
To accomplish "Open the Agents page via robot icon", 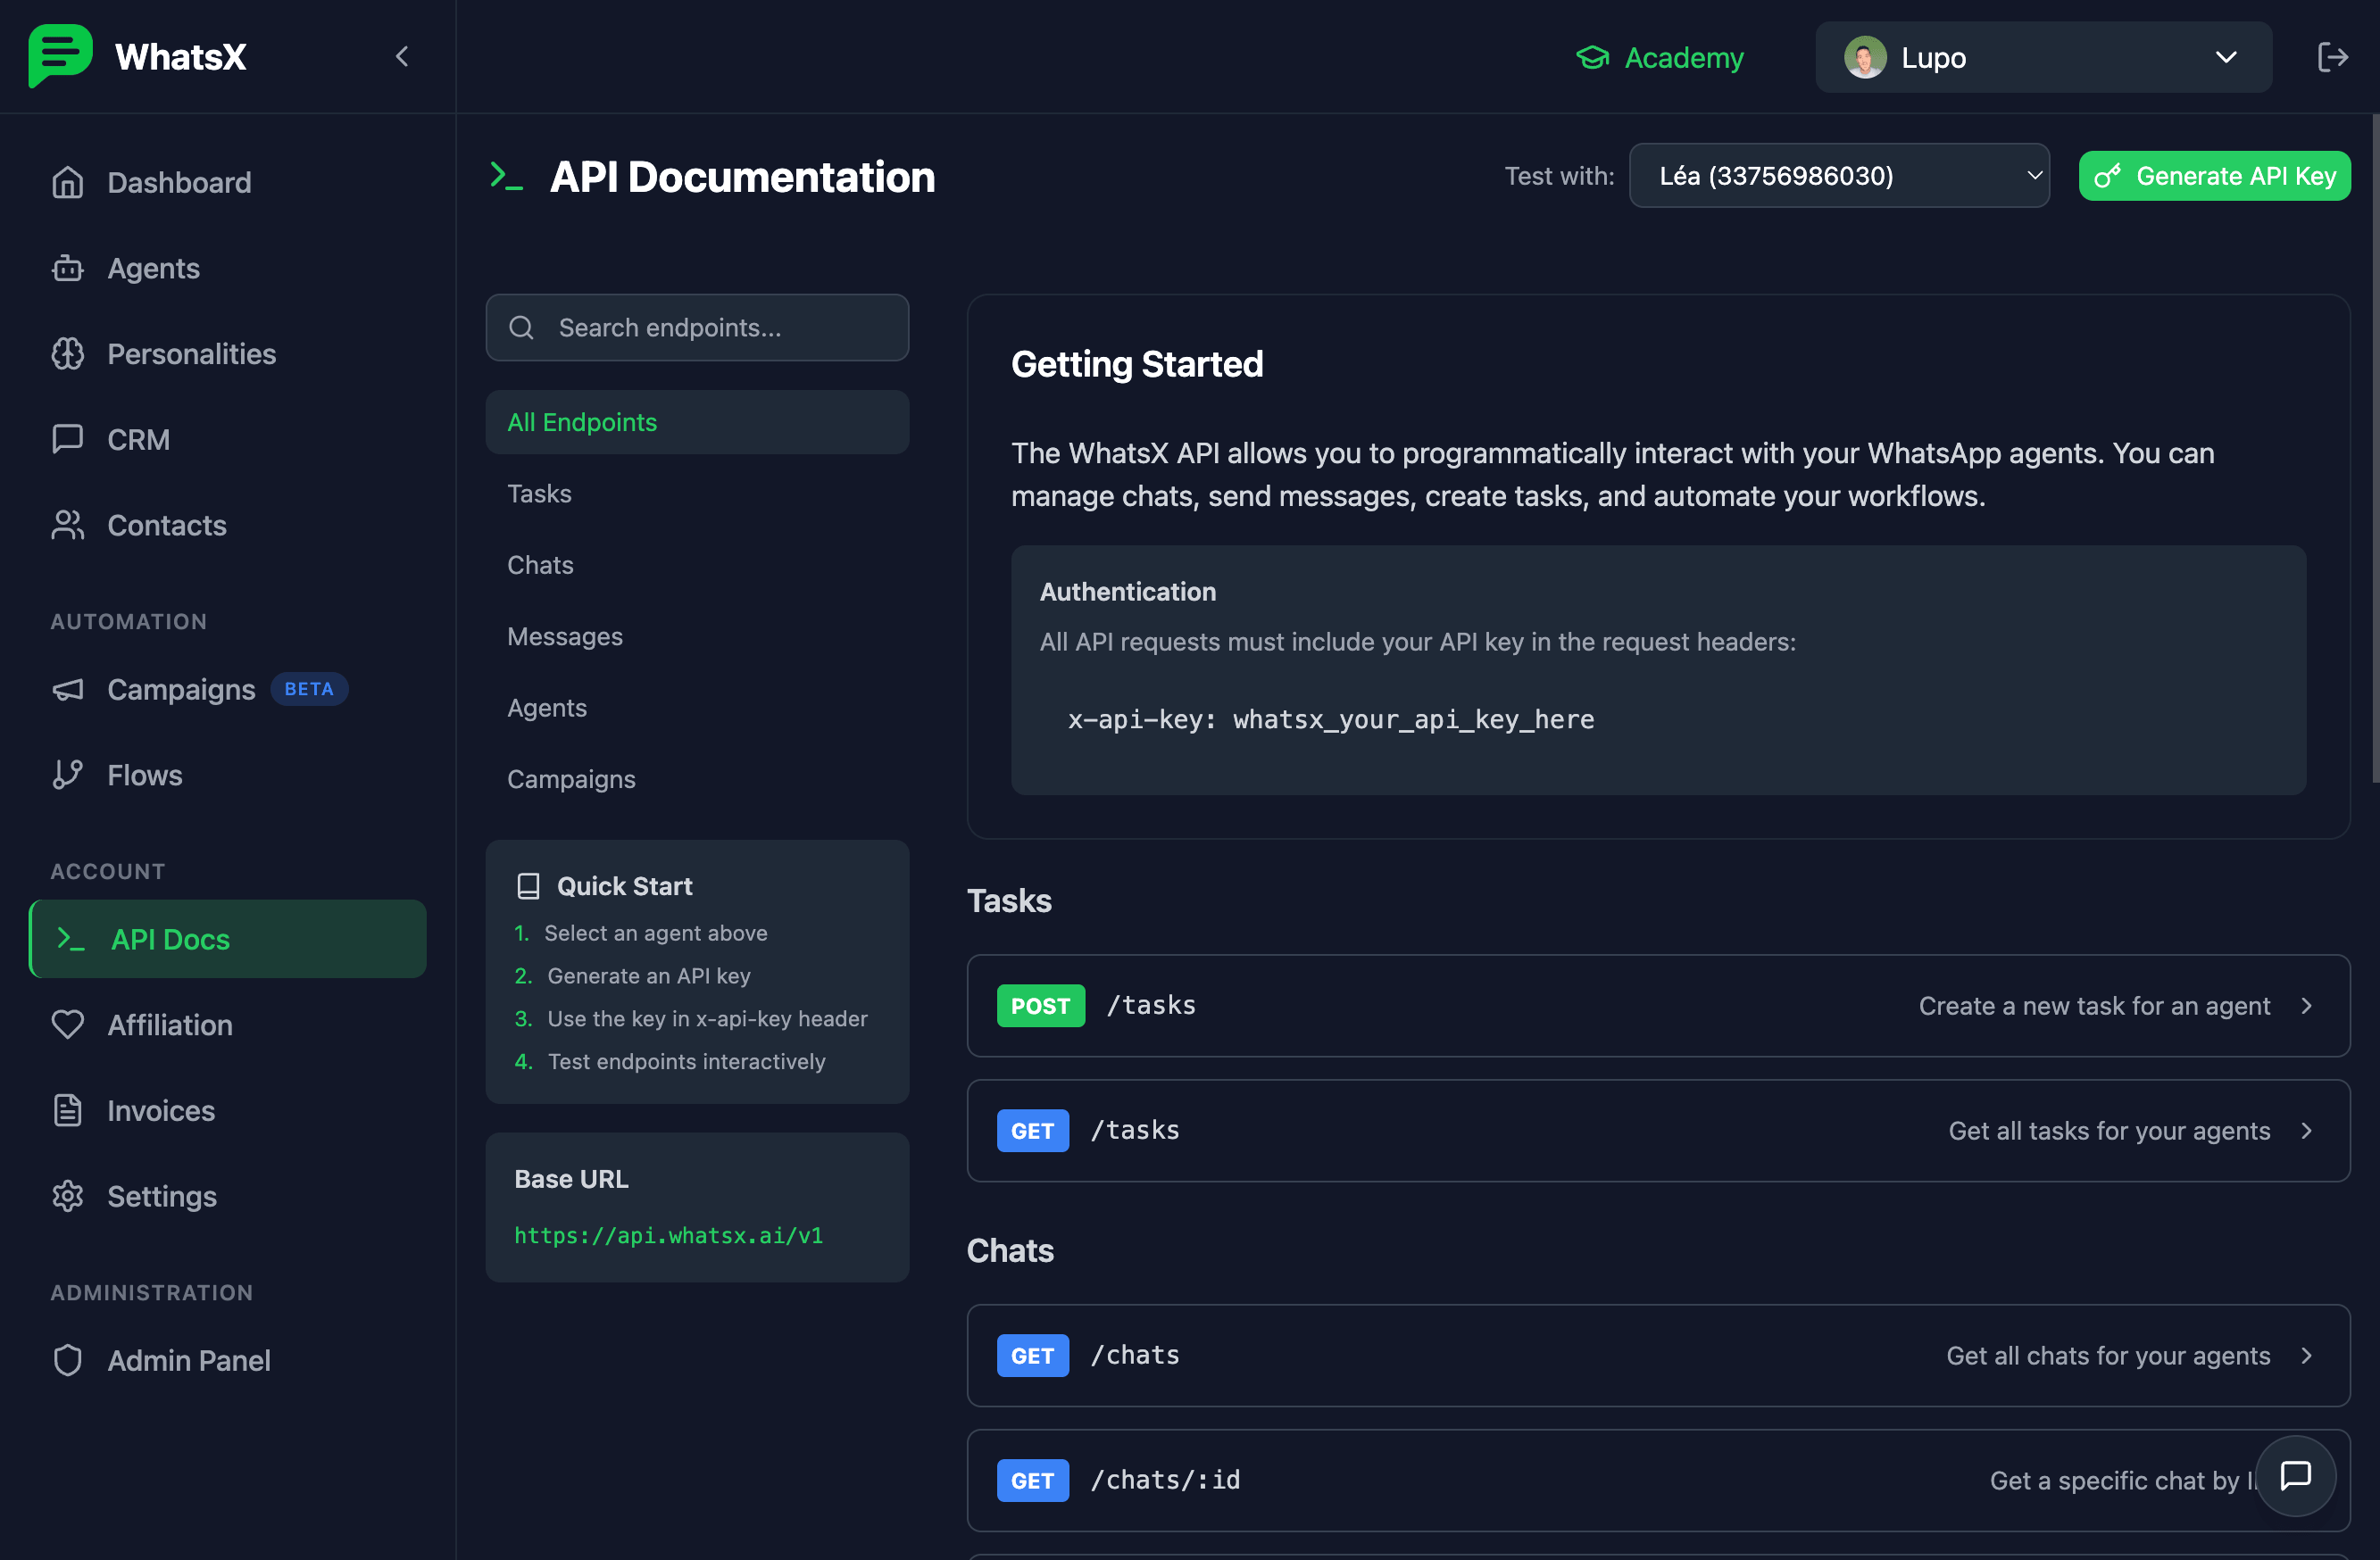I will pyautogui.click(x=68, y=268).
